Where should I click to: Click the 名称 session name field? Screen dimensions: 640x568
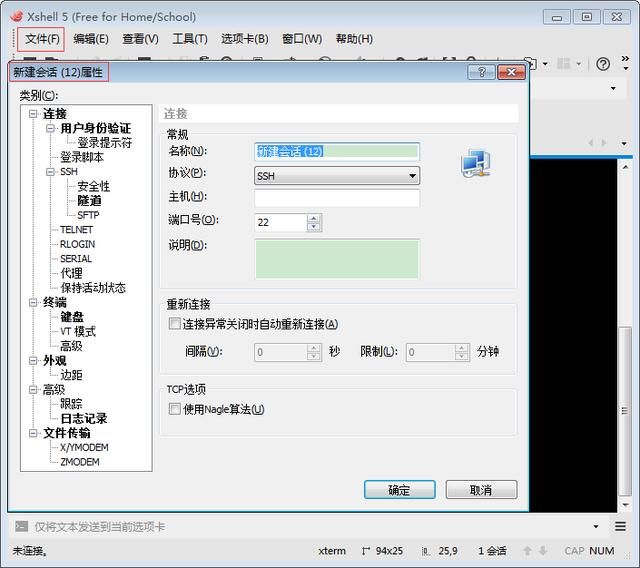coord(337,151)
